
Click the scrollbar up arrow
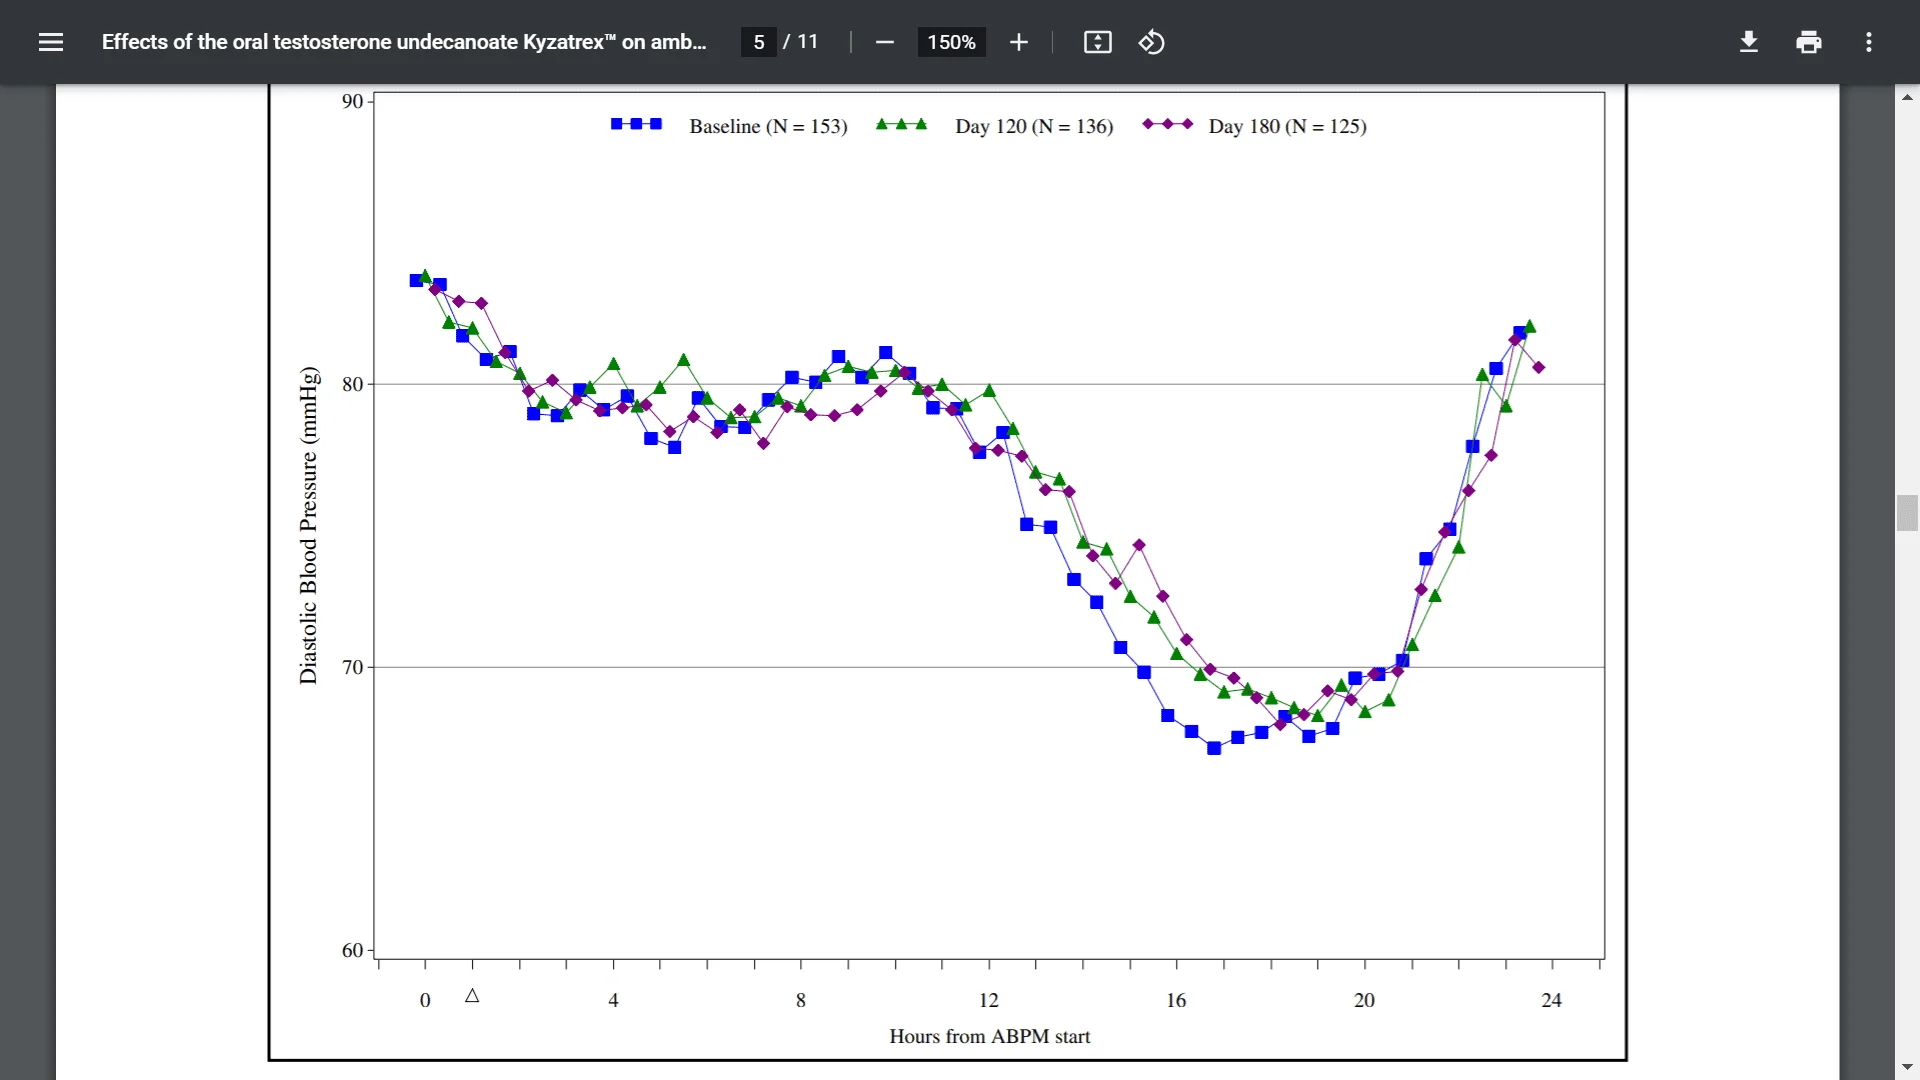(1907, 97)
